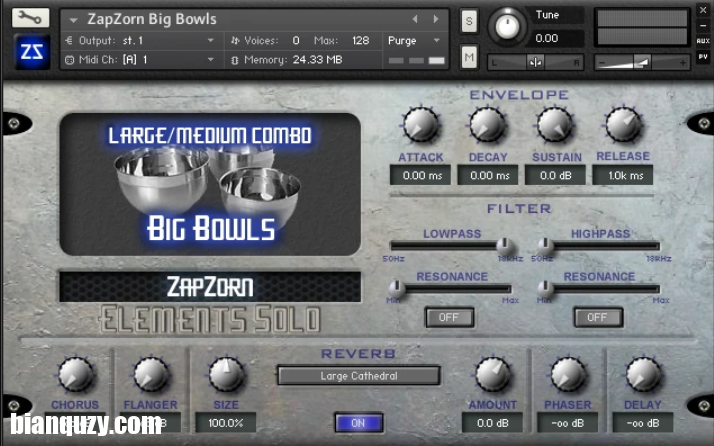The height and width of the screenshot is (446, 714).
Task: Click the Release 1.0k ms value box
Action: (x=622, y=175)
